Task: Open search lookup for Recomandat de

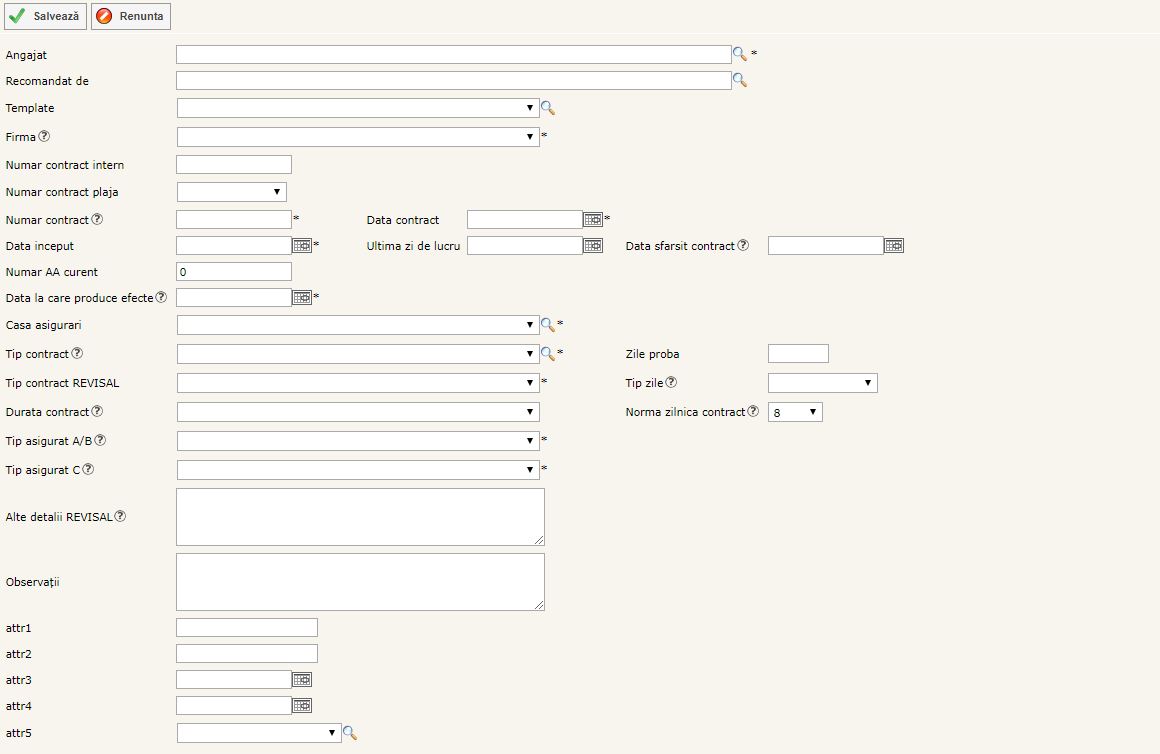Action: click(x=740, y=81)
